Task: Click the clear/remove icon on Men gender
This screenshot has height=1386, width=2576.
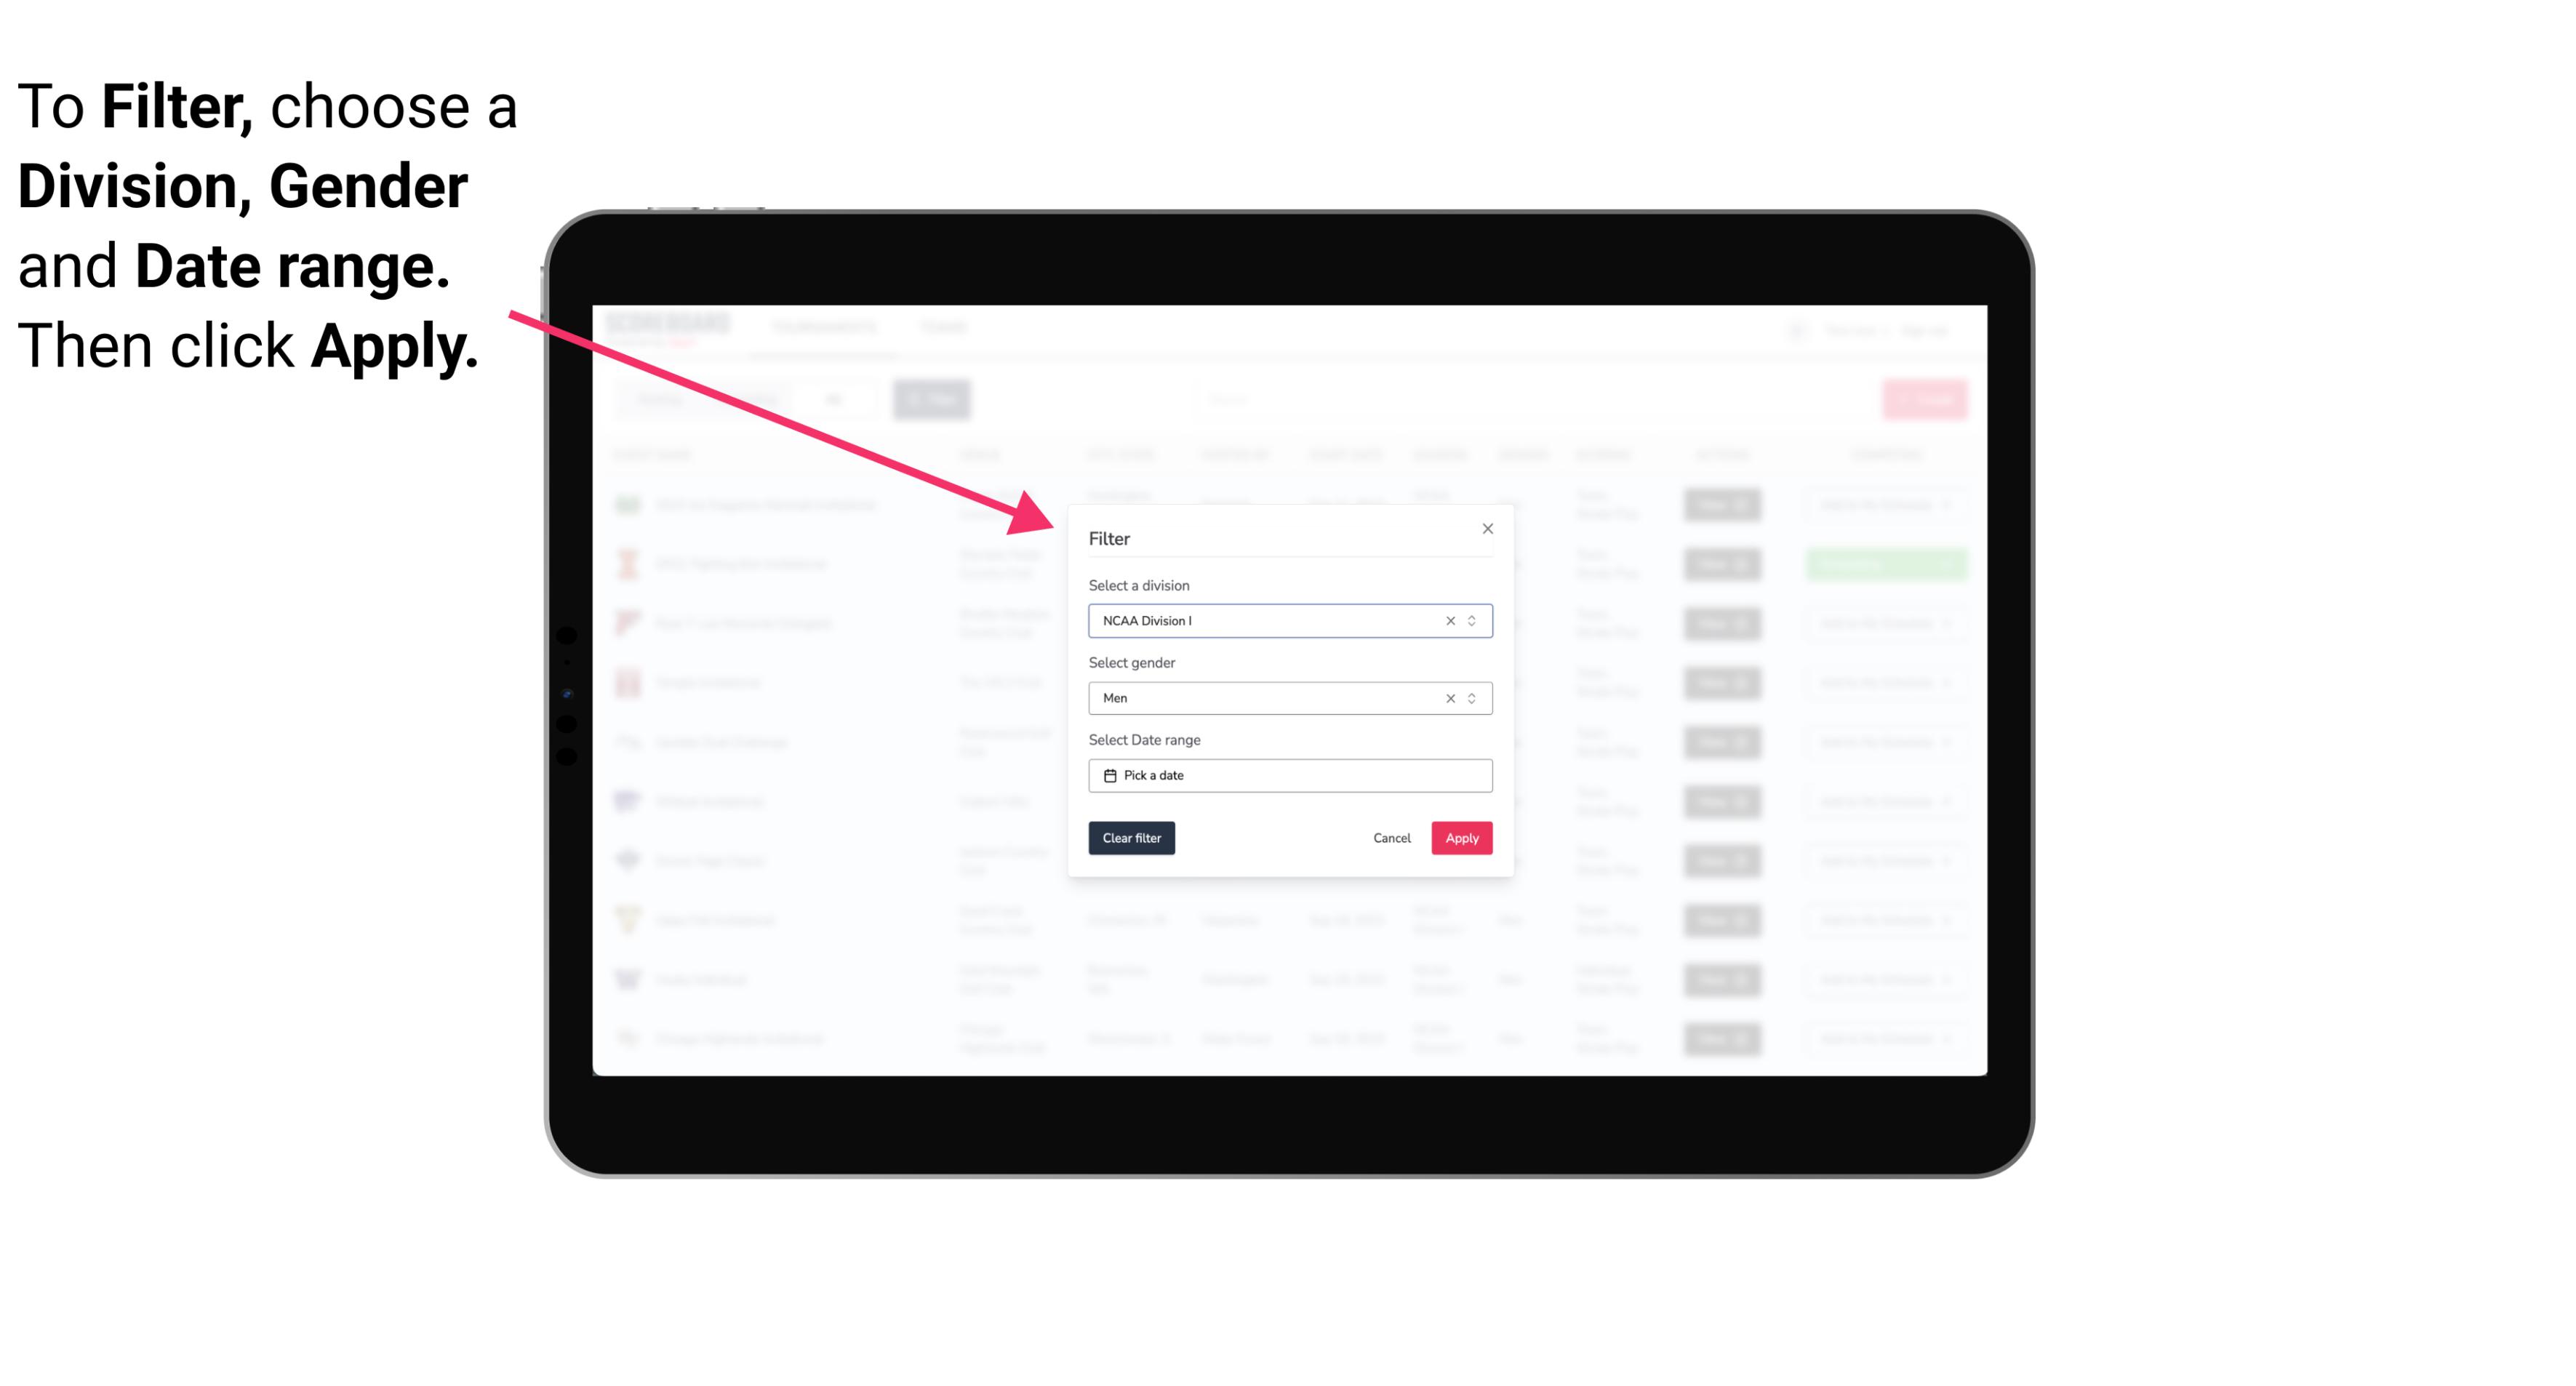Action: coord(1449,698)
